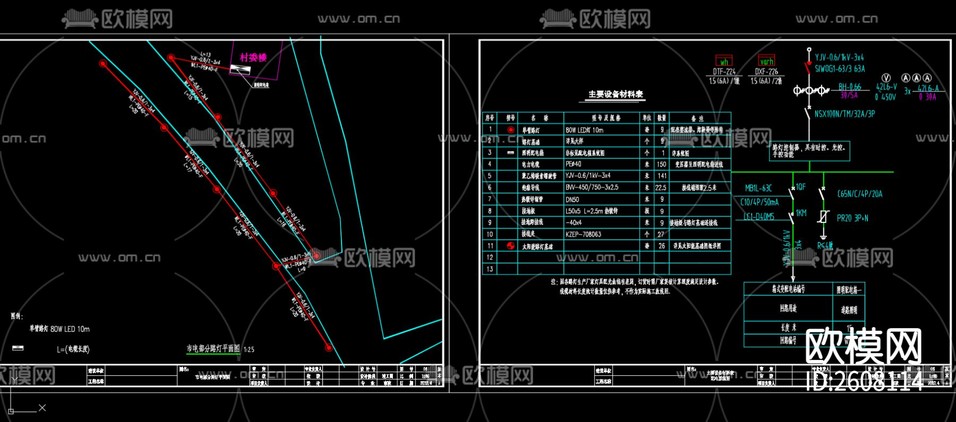This screenshot has height=422, width=956.
Task: Click the 'DN50' table cell
Action: tap(601, 199)
